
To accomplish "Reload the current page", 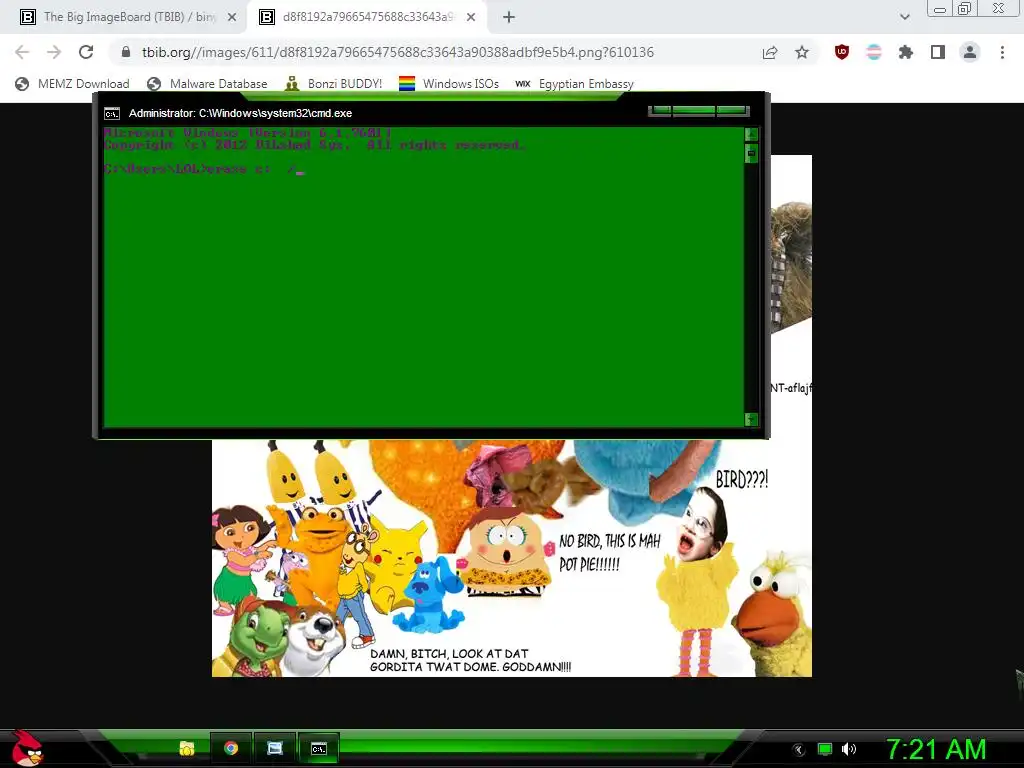I will point(86,52).
